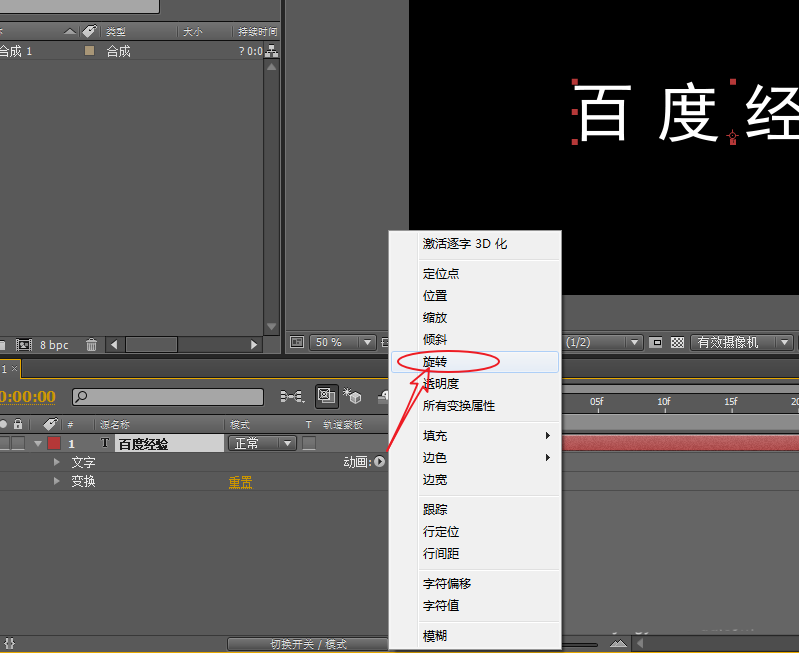Choose 激活逐字 3D 化 menu entry
This screenshot has height=653, width=799.
475,244
